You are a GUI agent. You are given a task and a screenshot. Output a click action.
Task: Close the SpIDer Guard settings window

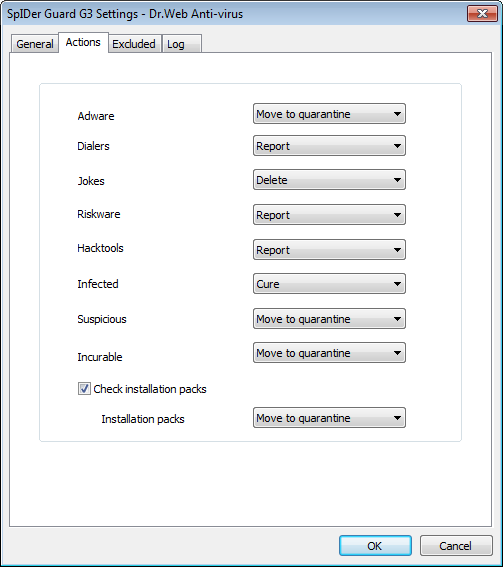482,14
